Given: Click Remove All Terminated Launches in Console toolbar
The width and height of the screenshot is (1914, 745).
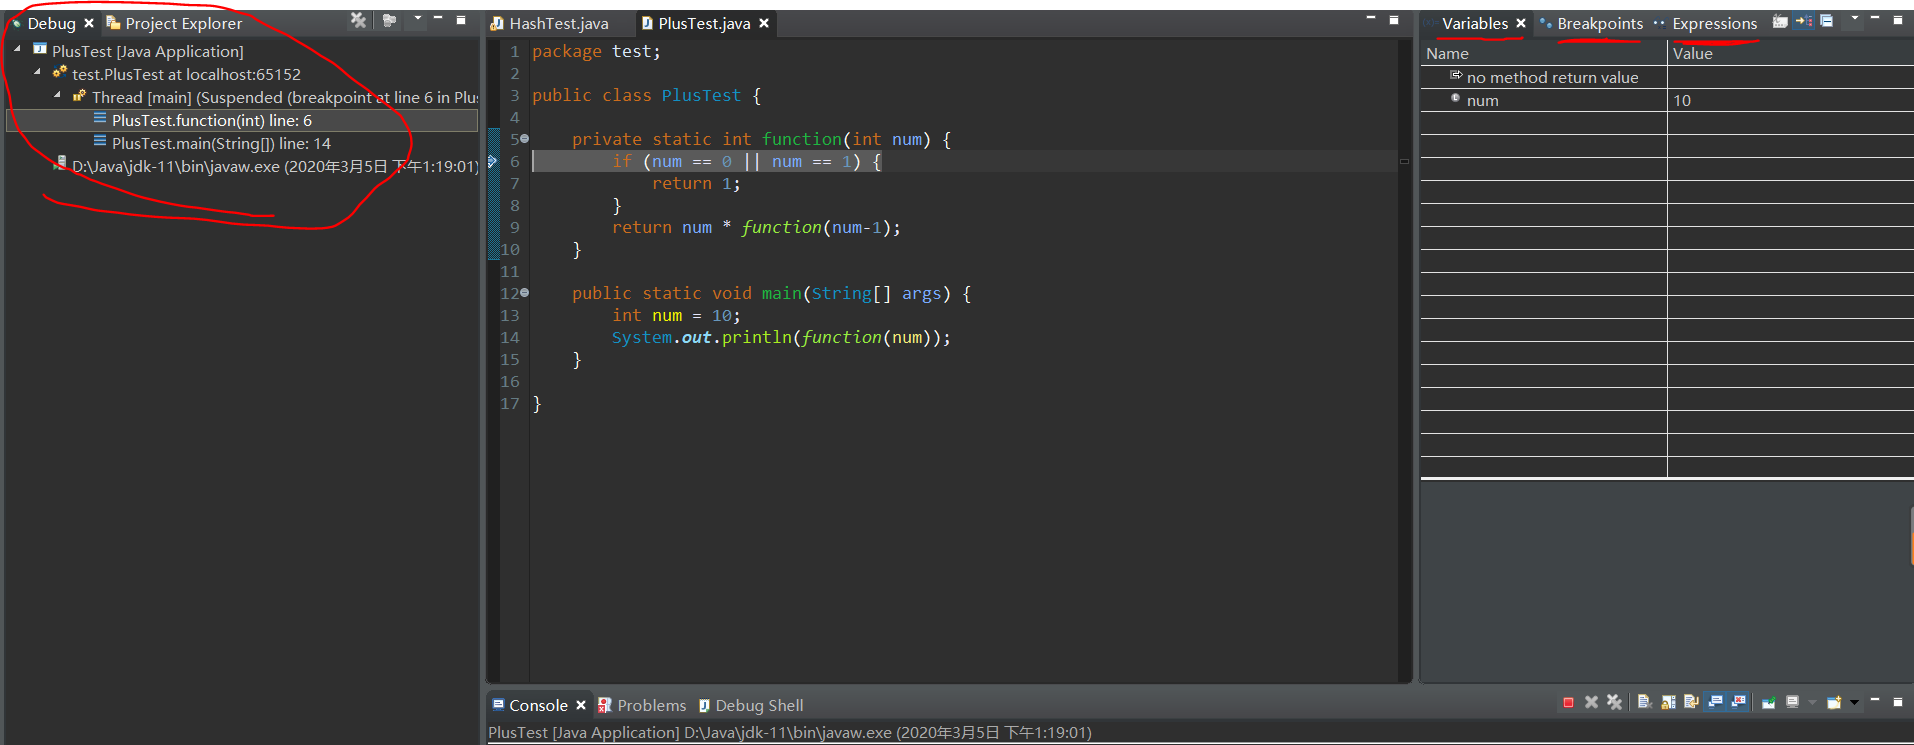Looking at the screenshot, I should [1614, 702].
